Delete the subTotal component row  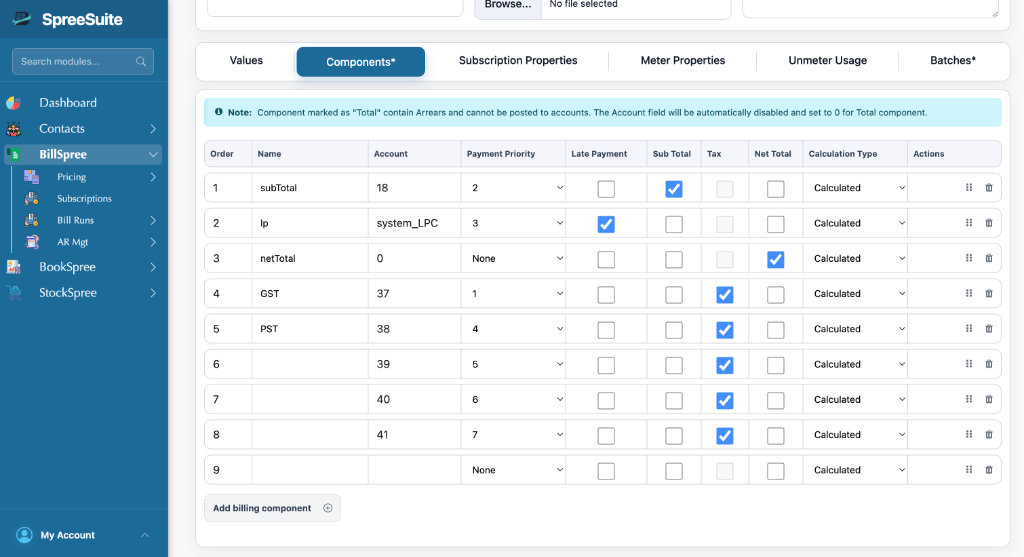pyautogui.click(x=989, y=187)
